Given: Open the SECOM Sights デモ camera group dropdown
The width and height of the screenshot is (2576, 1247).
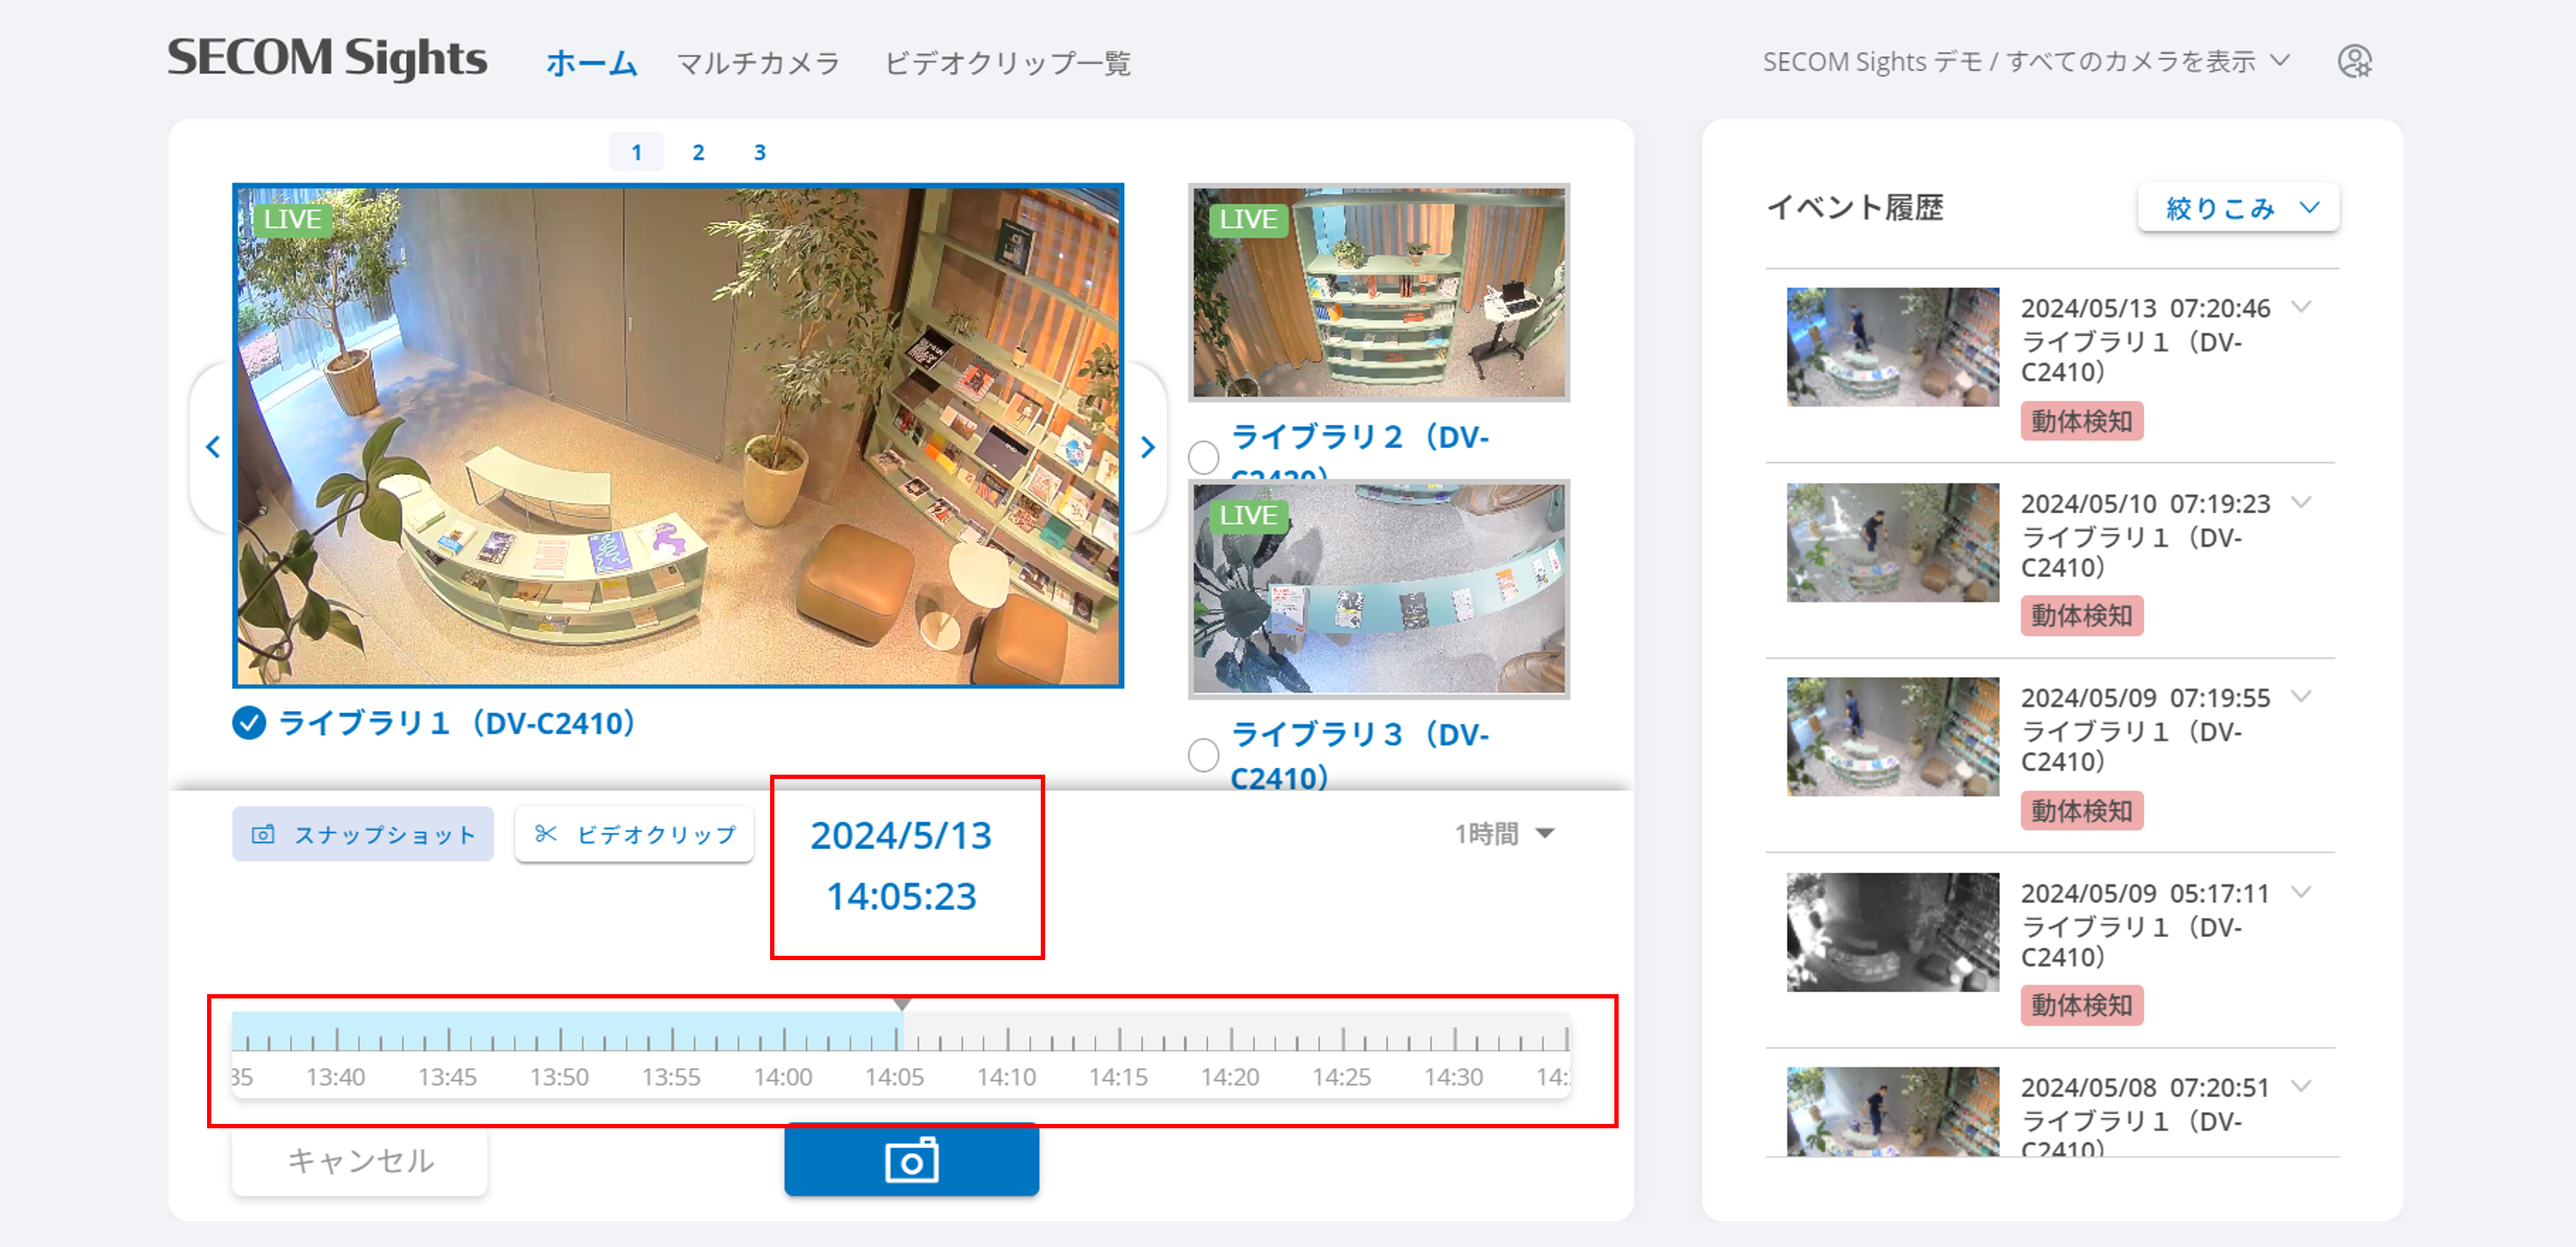Looking at the screenshot, I should pos(2026,62).
